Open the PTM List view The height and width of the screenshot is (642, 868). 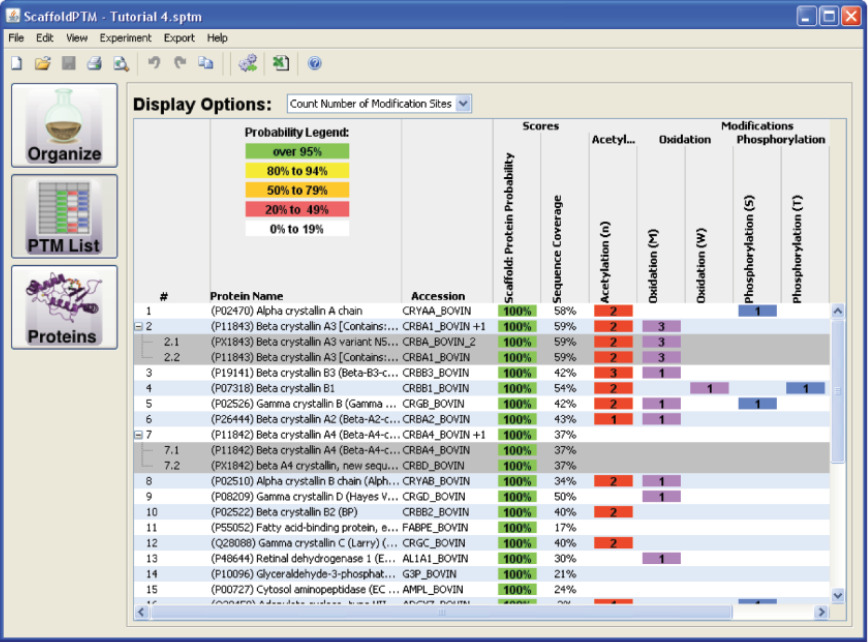click(x=64, y=216)
